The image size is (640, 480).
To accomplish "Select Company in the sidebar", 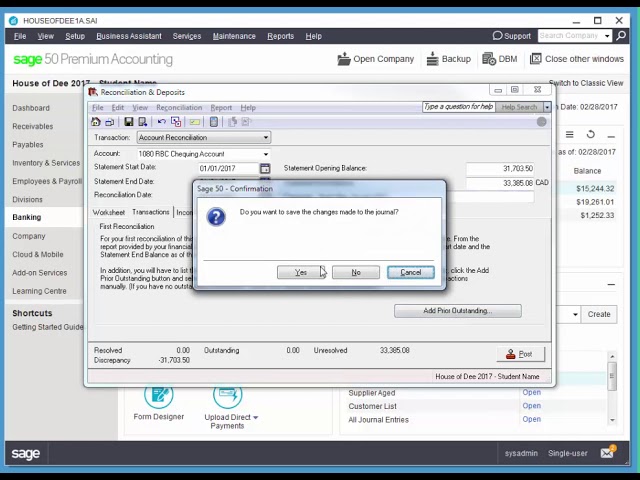I will click(x=29, y=236).
